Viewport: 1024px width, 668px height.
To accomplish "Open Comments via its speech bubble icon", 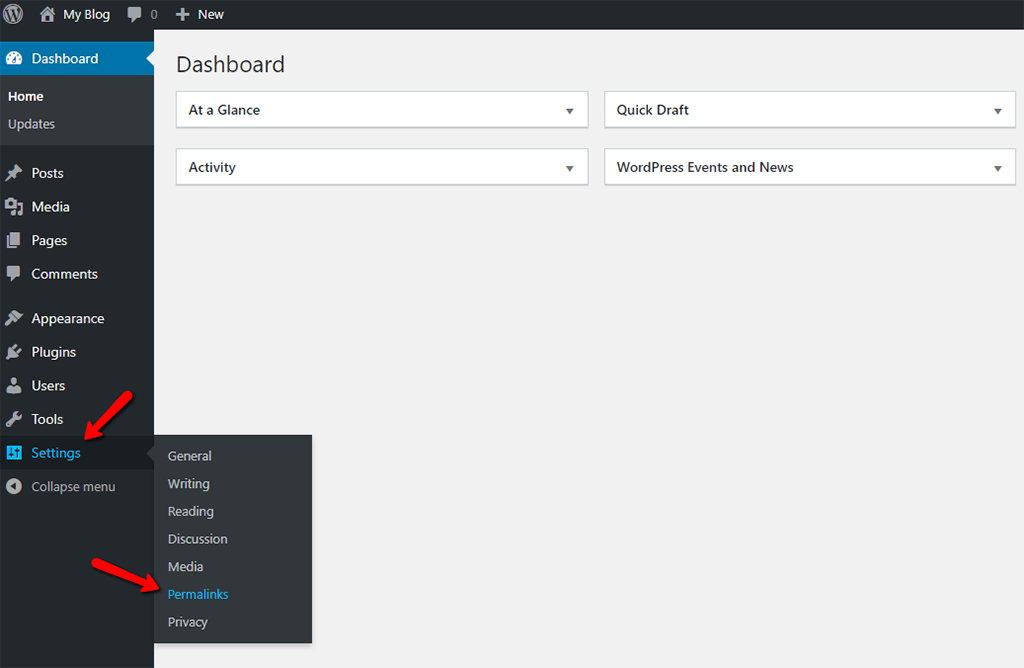I will tap(16, 274).
